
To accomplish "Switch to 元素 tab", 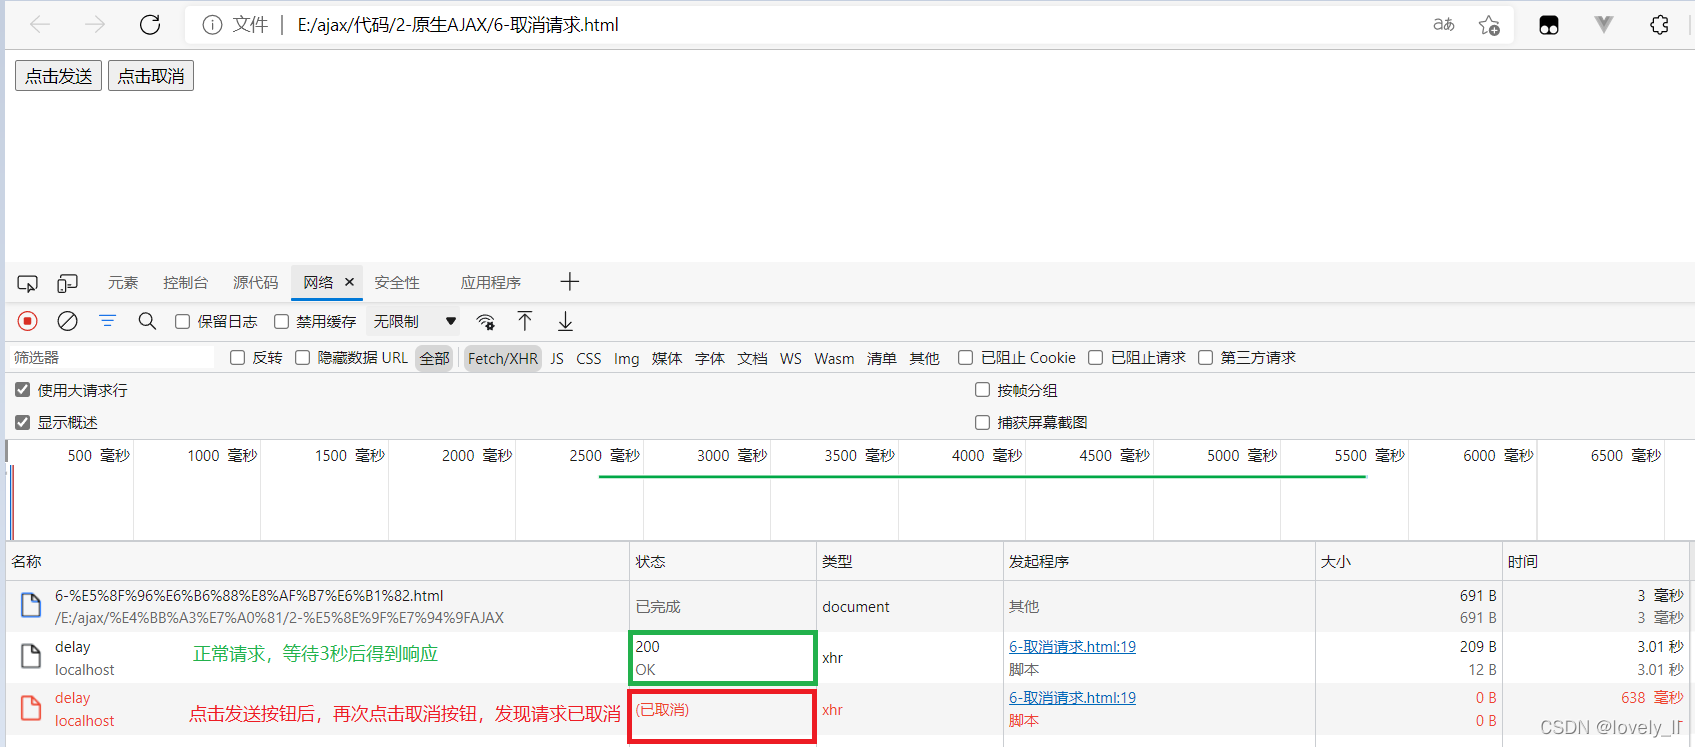I will pyautogui.click(x=123, y=283).
